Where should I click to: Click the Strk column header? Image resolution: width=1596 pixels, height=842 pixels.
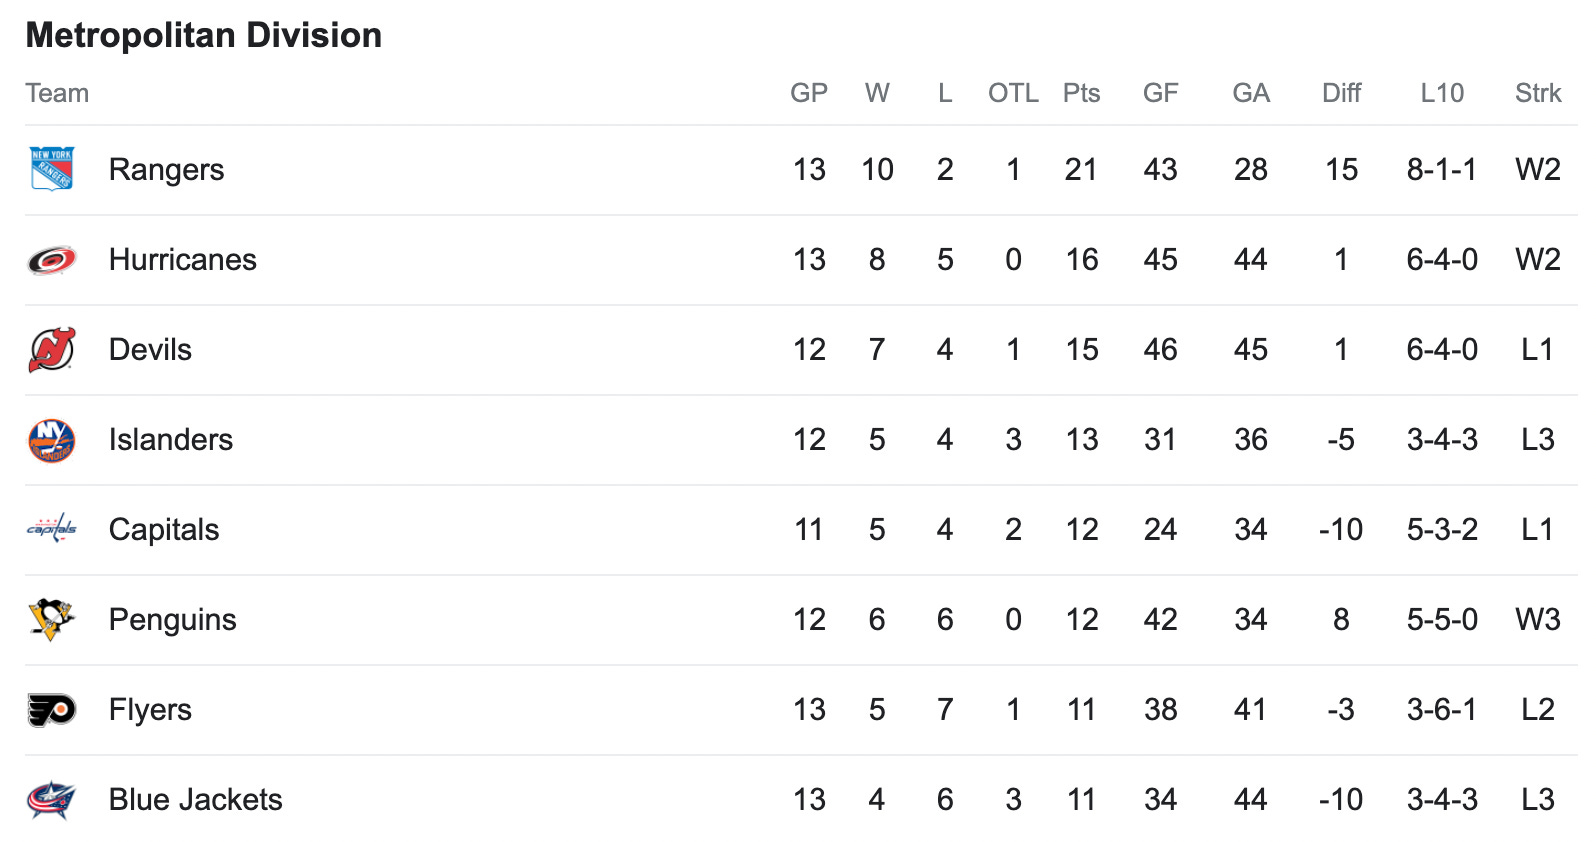(x=1538, y=93)
